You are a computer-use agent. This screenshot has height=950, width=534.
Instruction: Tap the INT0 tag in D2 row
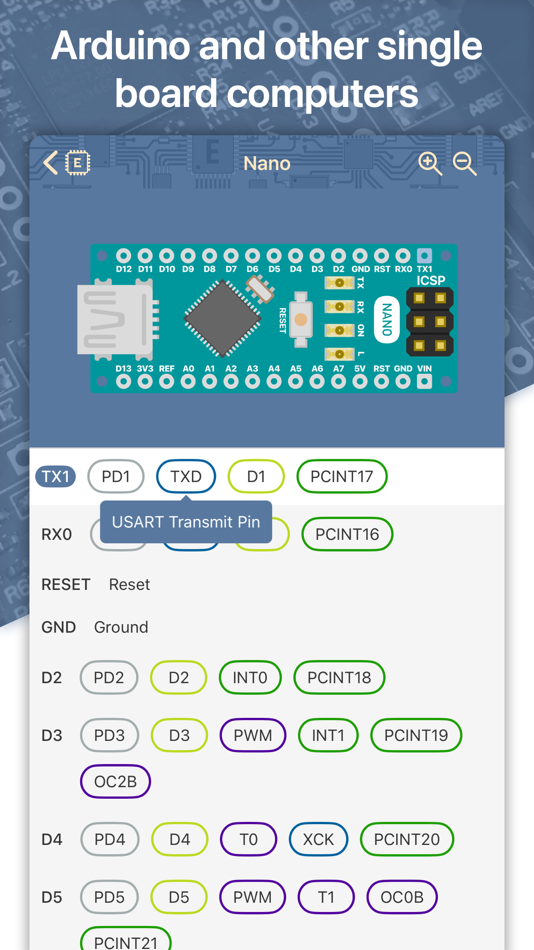(x=250, y=677)
